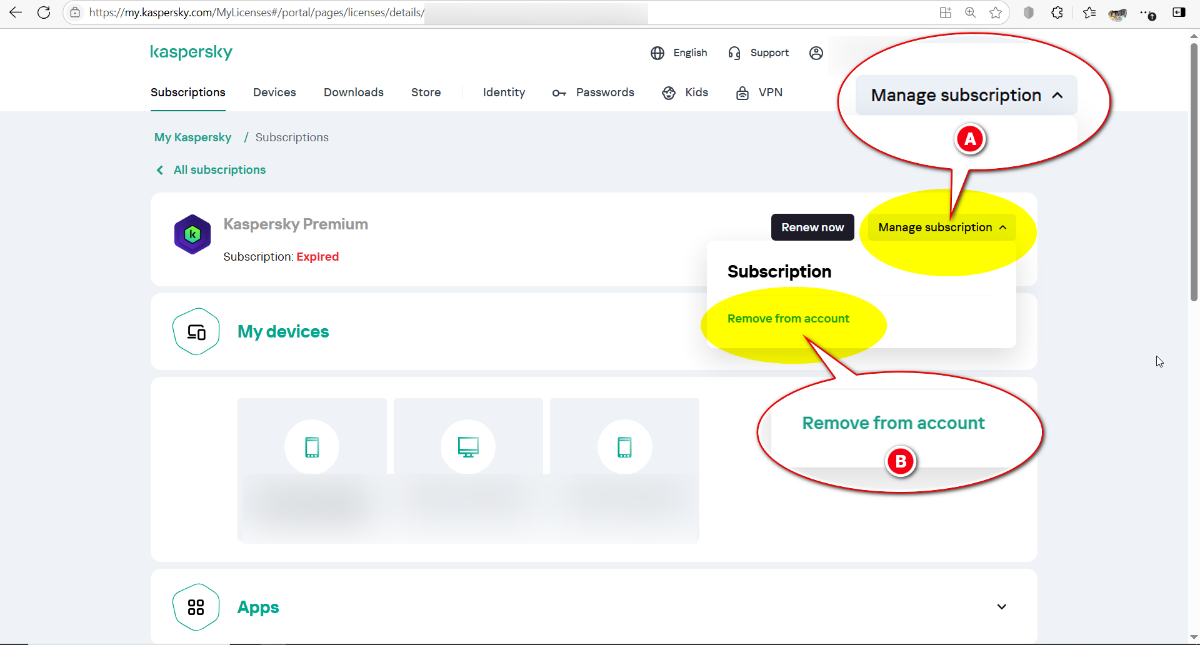1200x645 pixels.
Task: Click the Kaspersky Premium hexagon product icon
Action: click(x=193, y=235)
